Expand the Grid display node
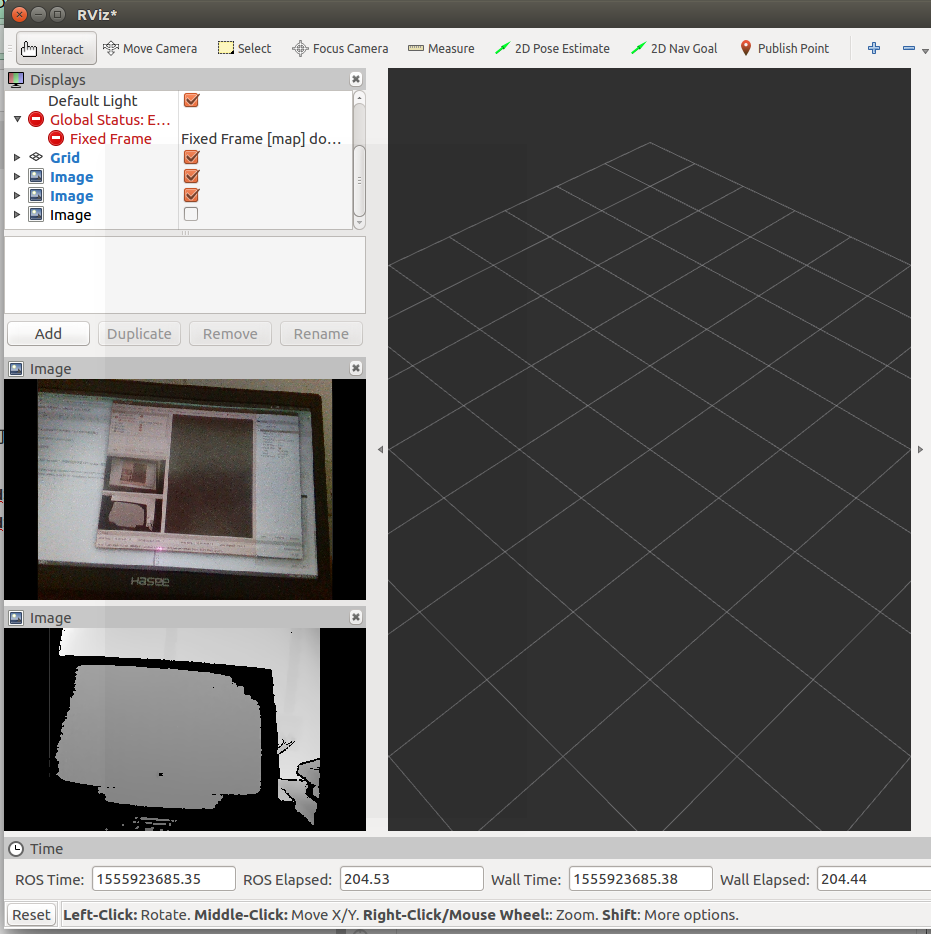The width and height of the screenshot is (931, 934). [x=17, y=157]
